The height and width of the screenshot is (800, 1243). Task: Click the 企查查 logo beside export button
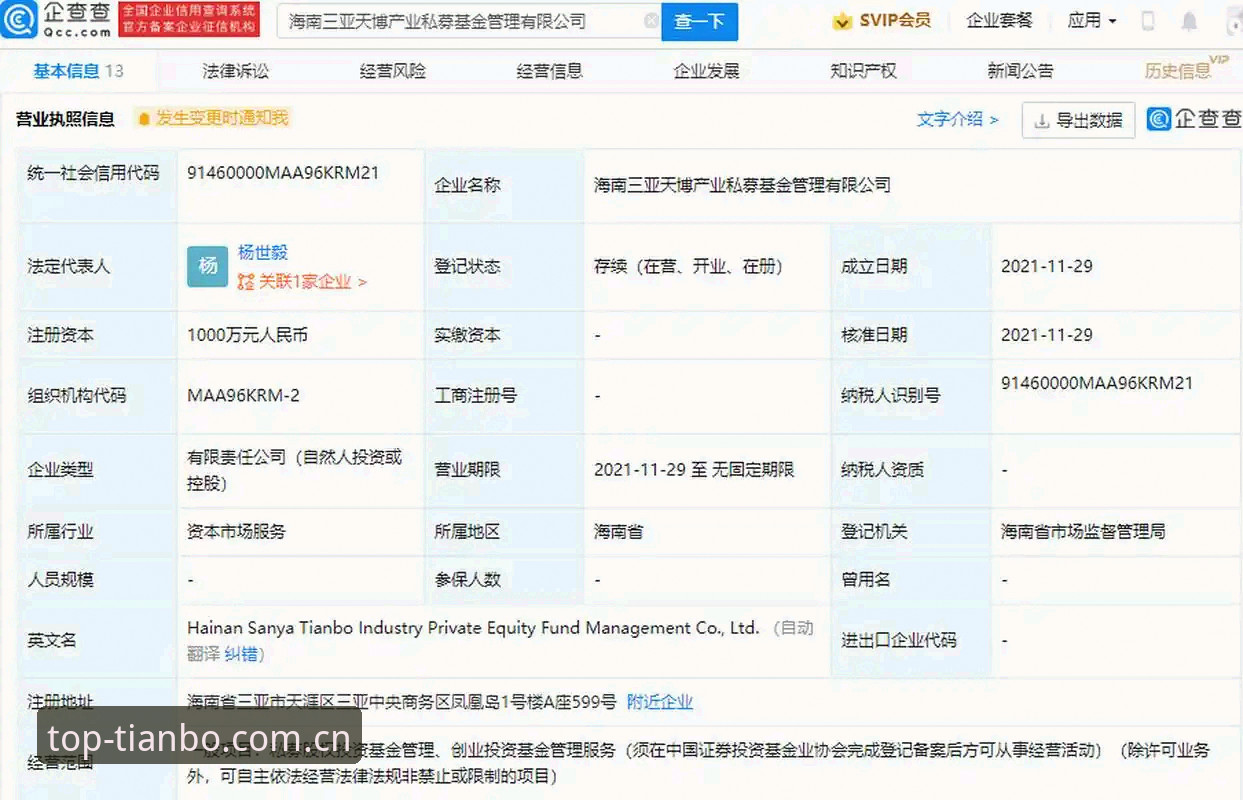1194,119
